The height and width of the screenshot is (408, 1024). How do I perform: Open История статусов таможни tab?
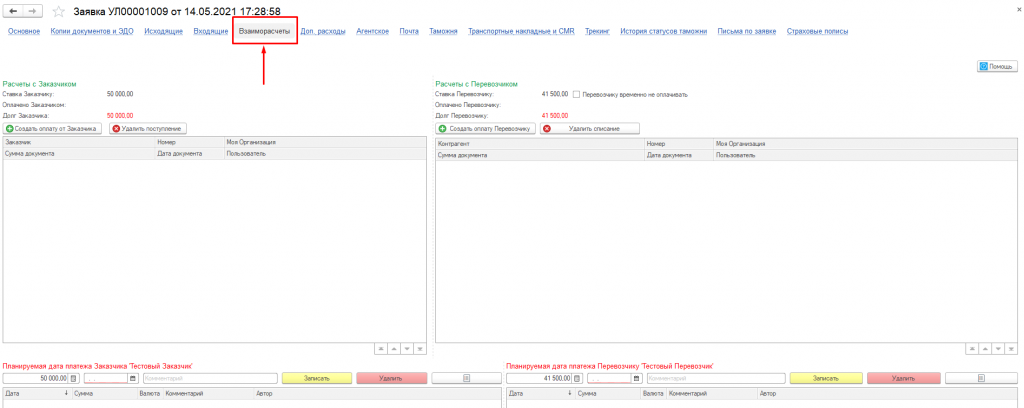664,31
